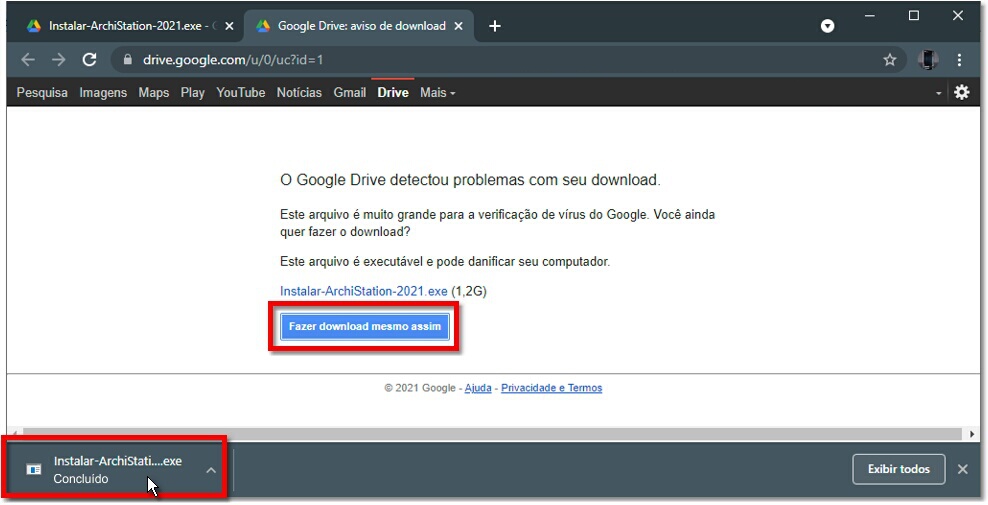This screenshot has width=988, height=505.
Task: Expand the Mais dropdown menu
Action: point(437,93)
